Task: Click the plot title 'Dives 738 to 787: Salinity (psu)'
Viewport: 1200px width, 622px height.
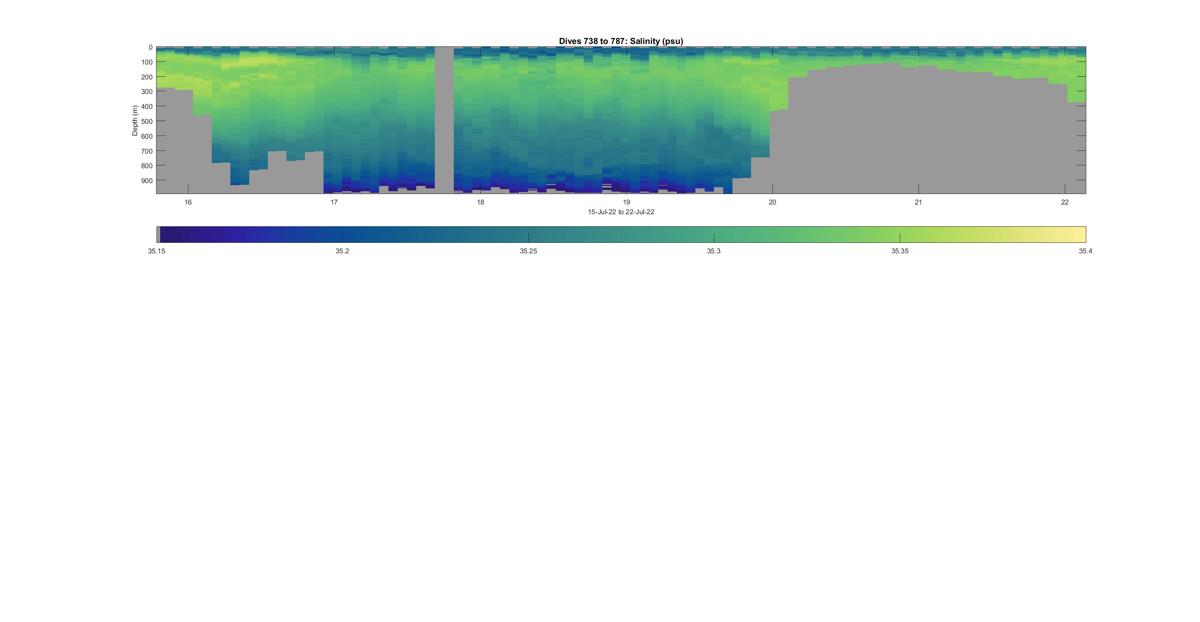Action: [620, 41]
